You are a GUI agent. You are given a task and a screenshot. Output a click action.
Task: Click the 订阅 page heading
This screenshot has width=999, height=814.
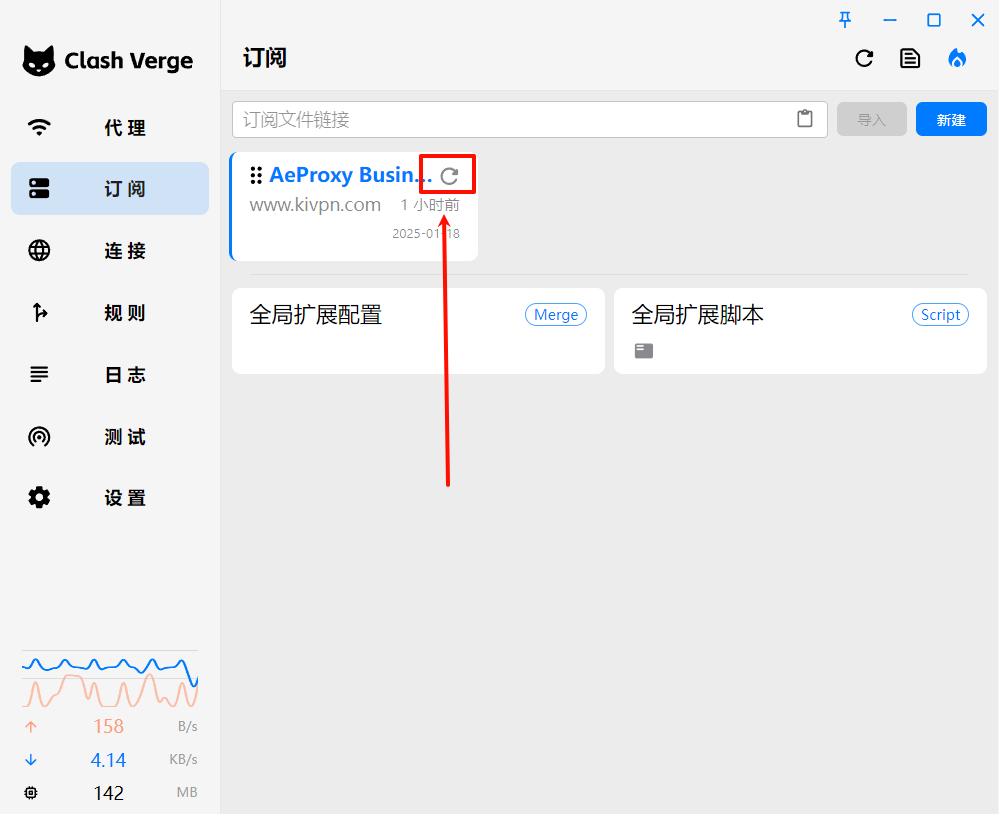click(x=264, y=59)
